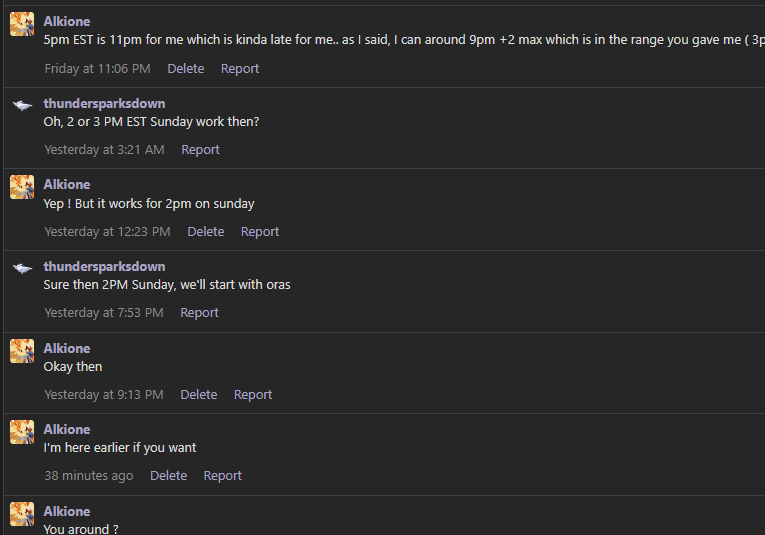Click the "Yesterday at 9:13 PM" timestamp
765x535 pixels.
click(104, 395)
